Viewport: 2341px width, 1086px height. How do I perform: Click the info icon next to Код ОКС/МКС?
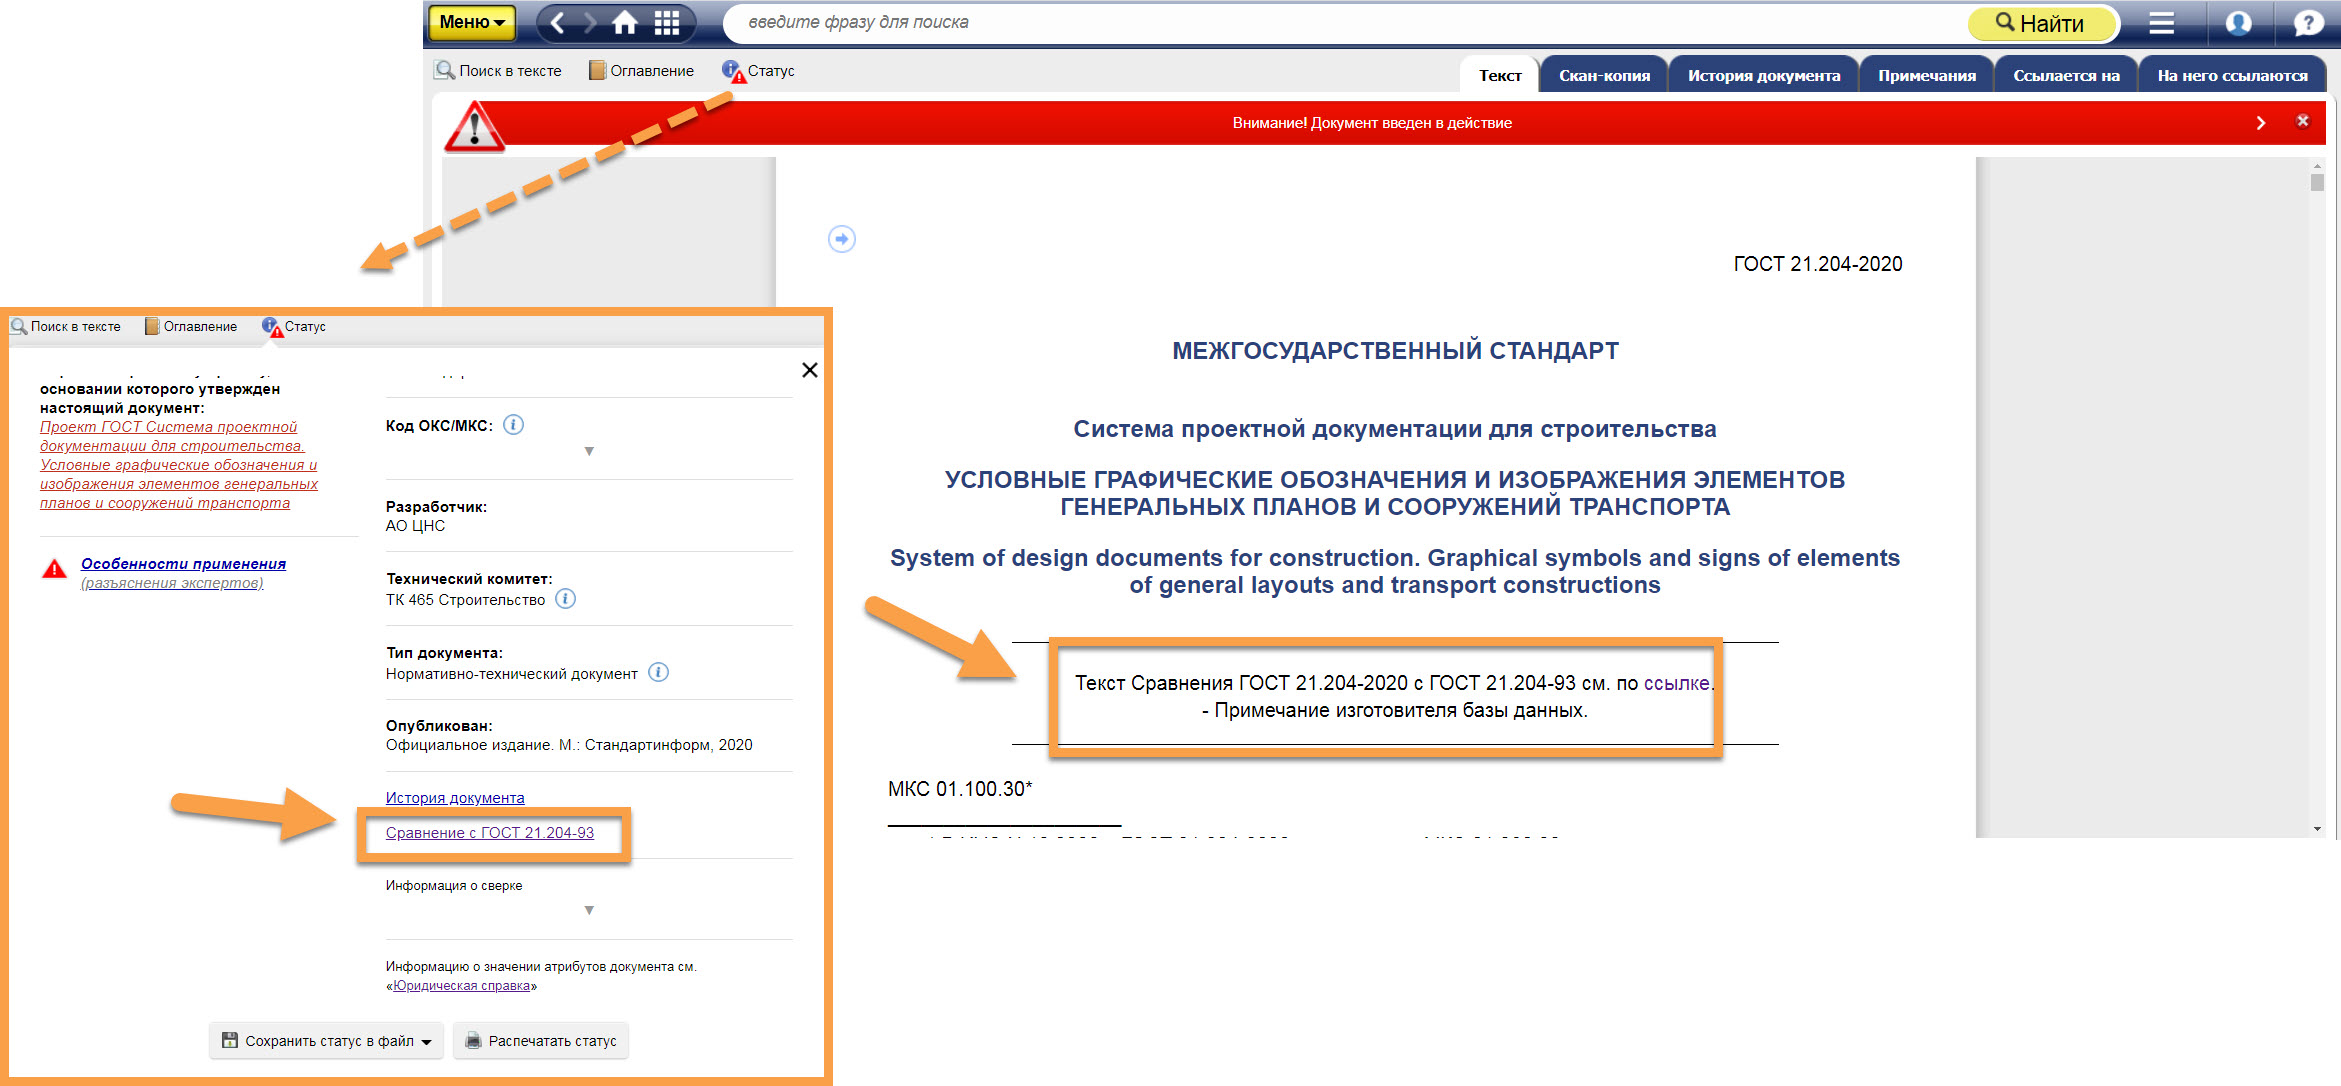tap(513, 425)
